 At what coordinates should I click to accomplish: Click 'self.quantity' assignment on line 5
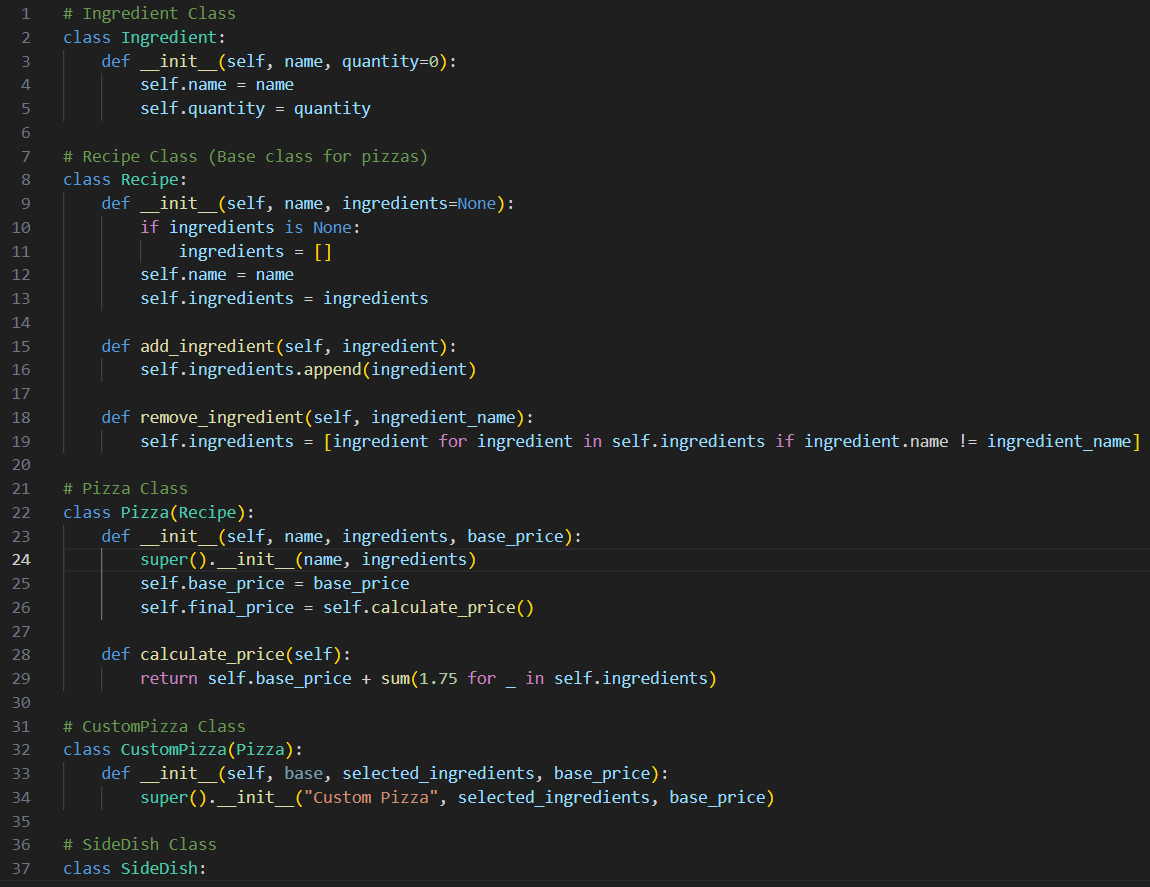point(202,109)
